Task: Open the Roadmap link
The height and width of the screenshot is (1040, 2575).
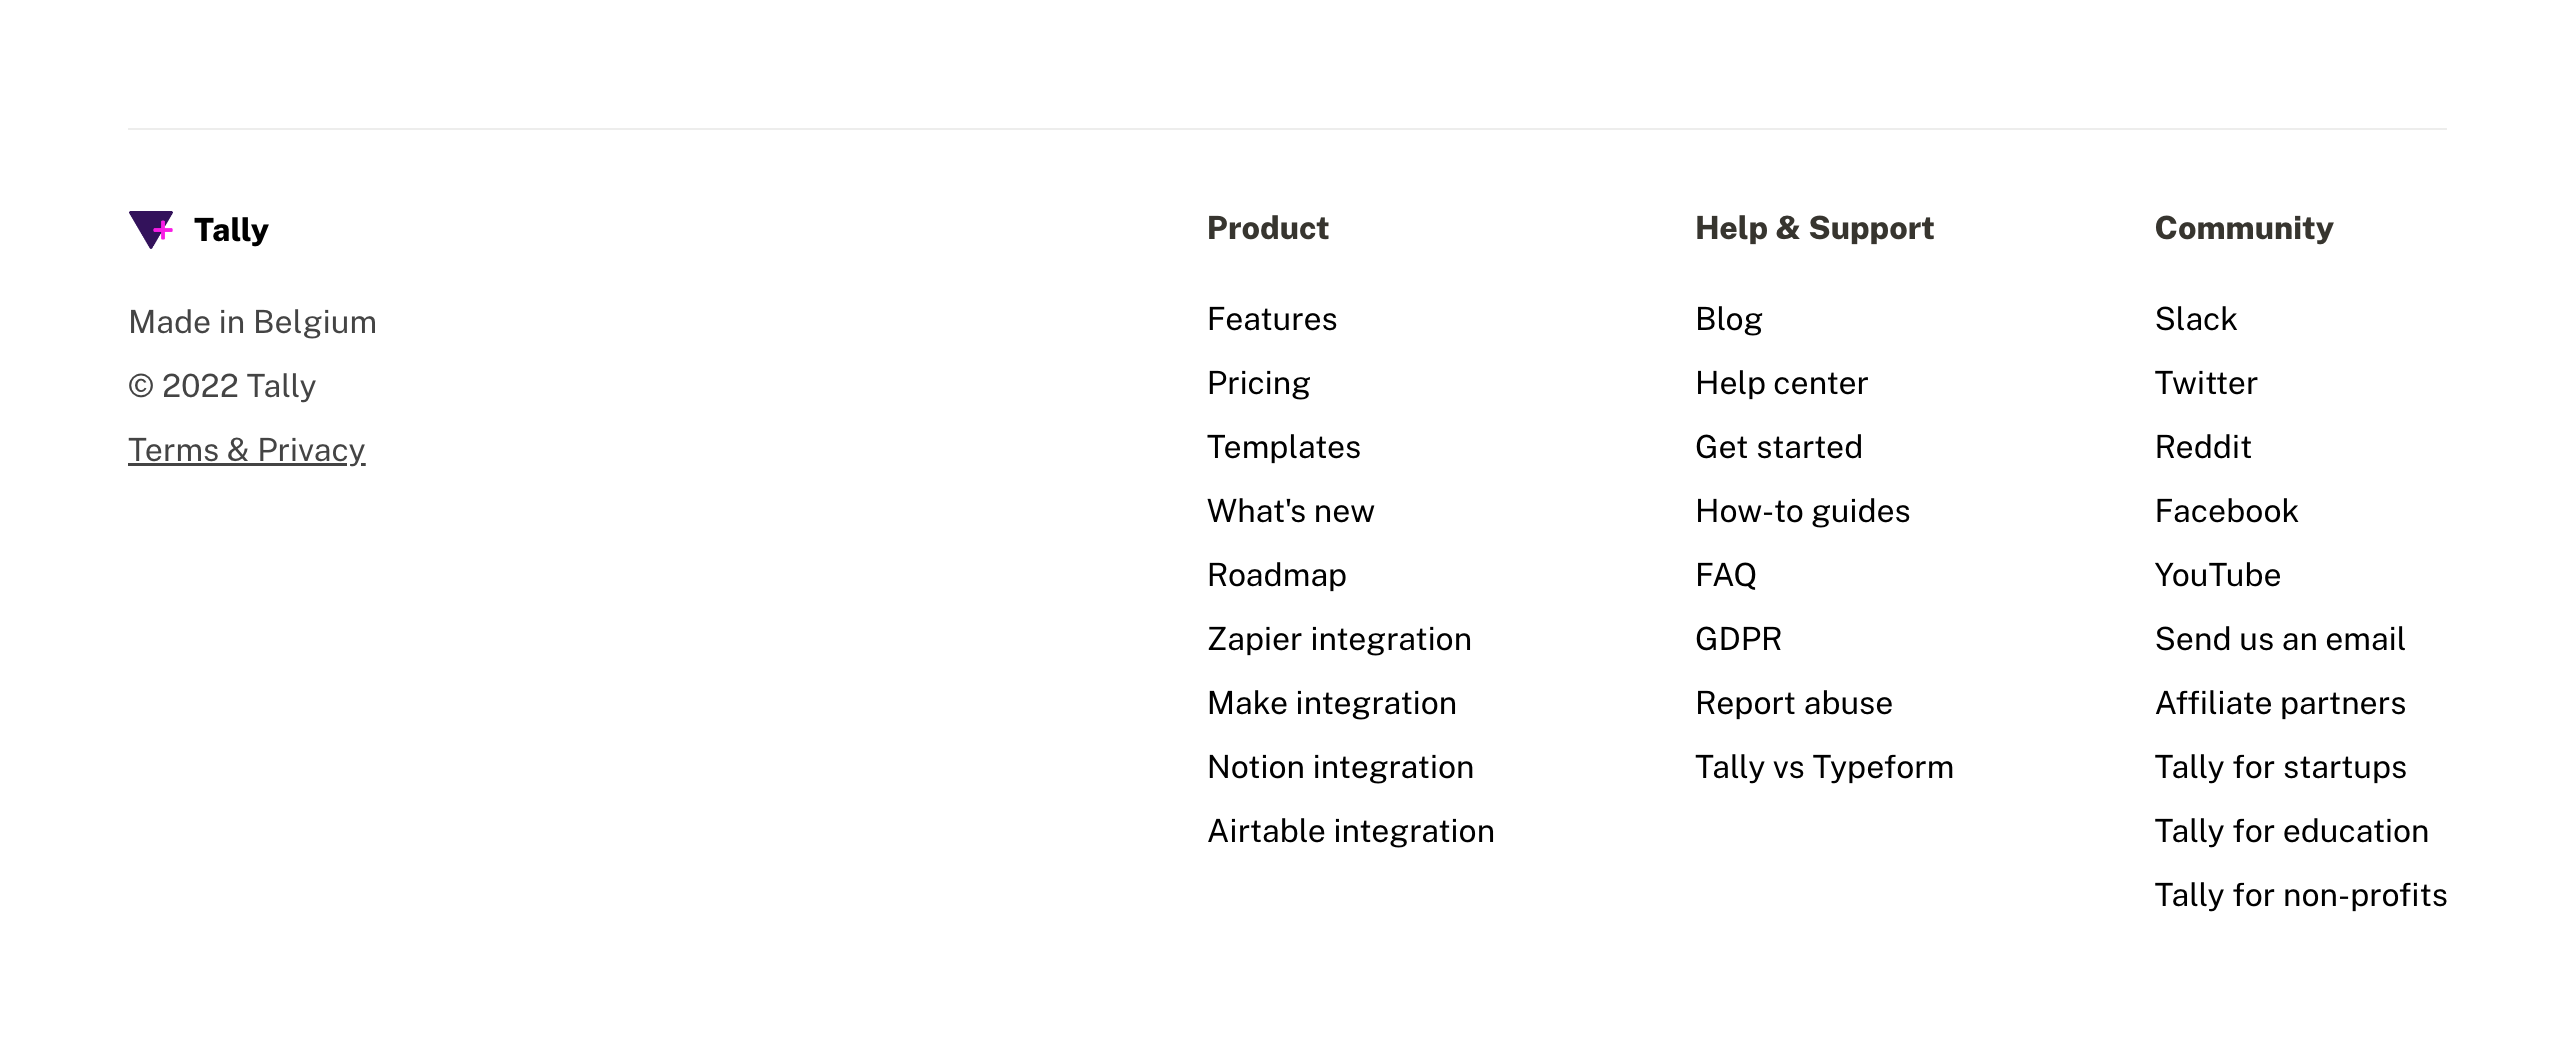Action: (x=1276, y=575)
